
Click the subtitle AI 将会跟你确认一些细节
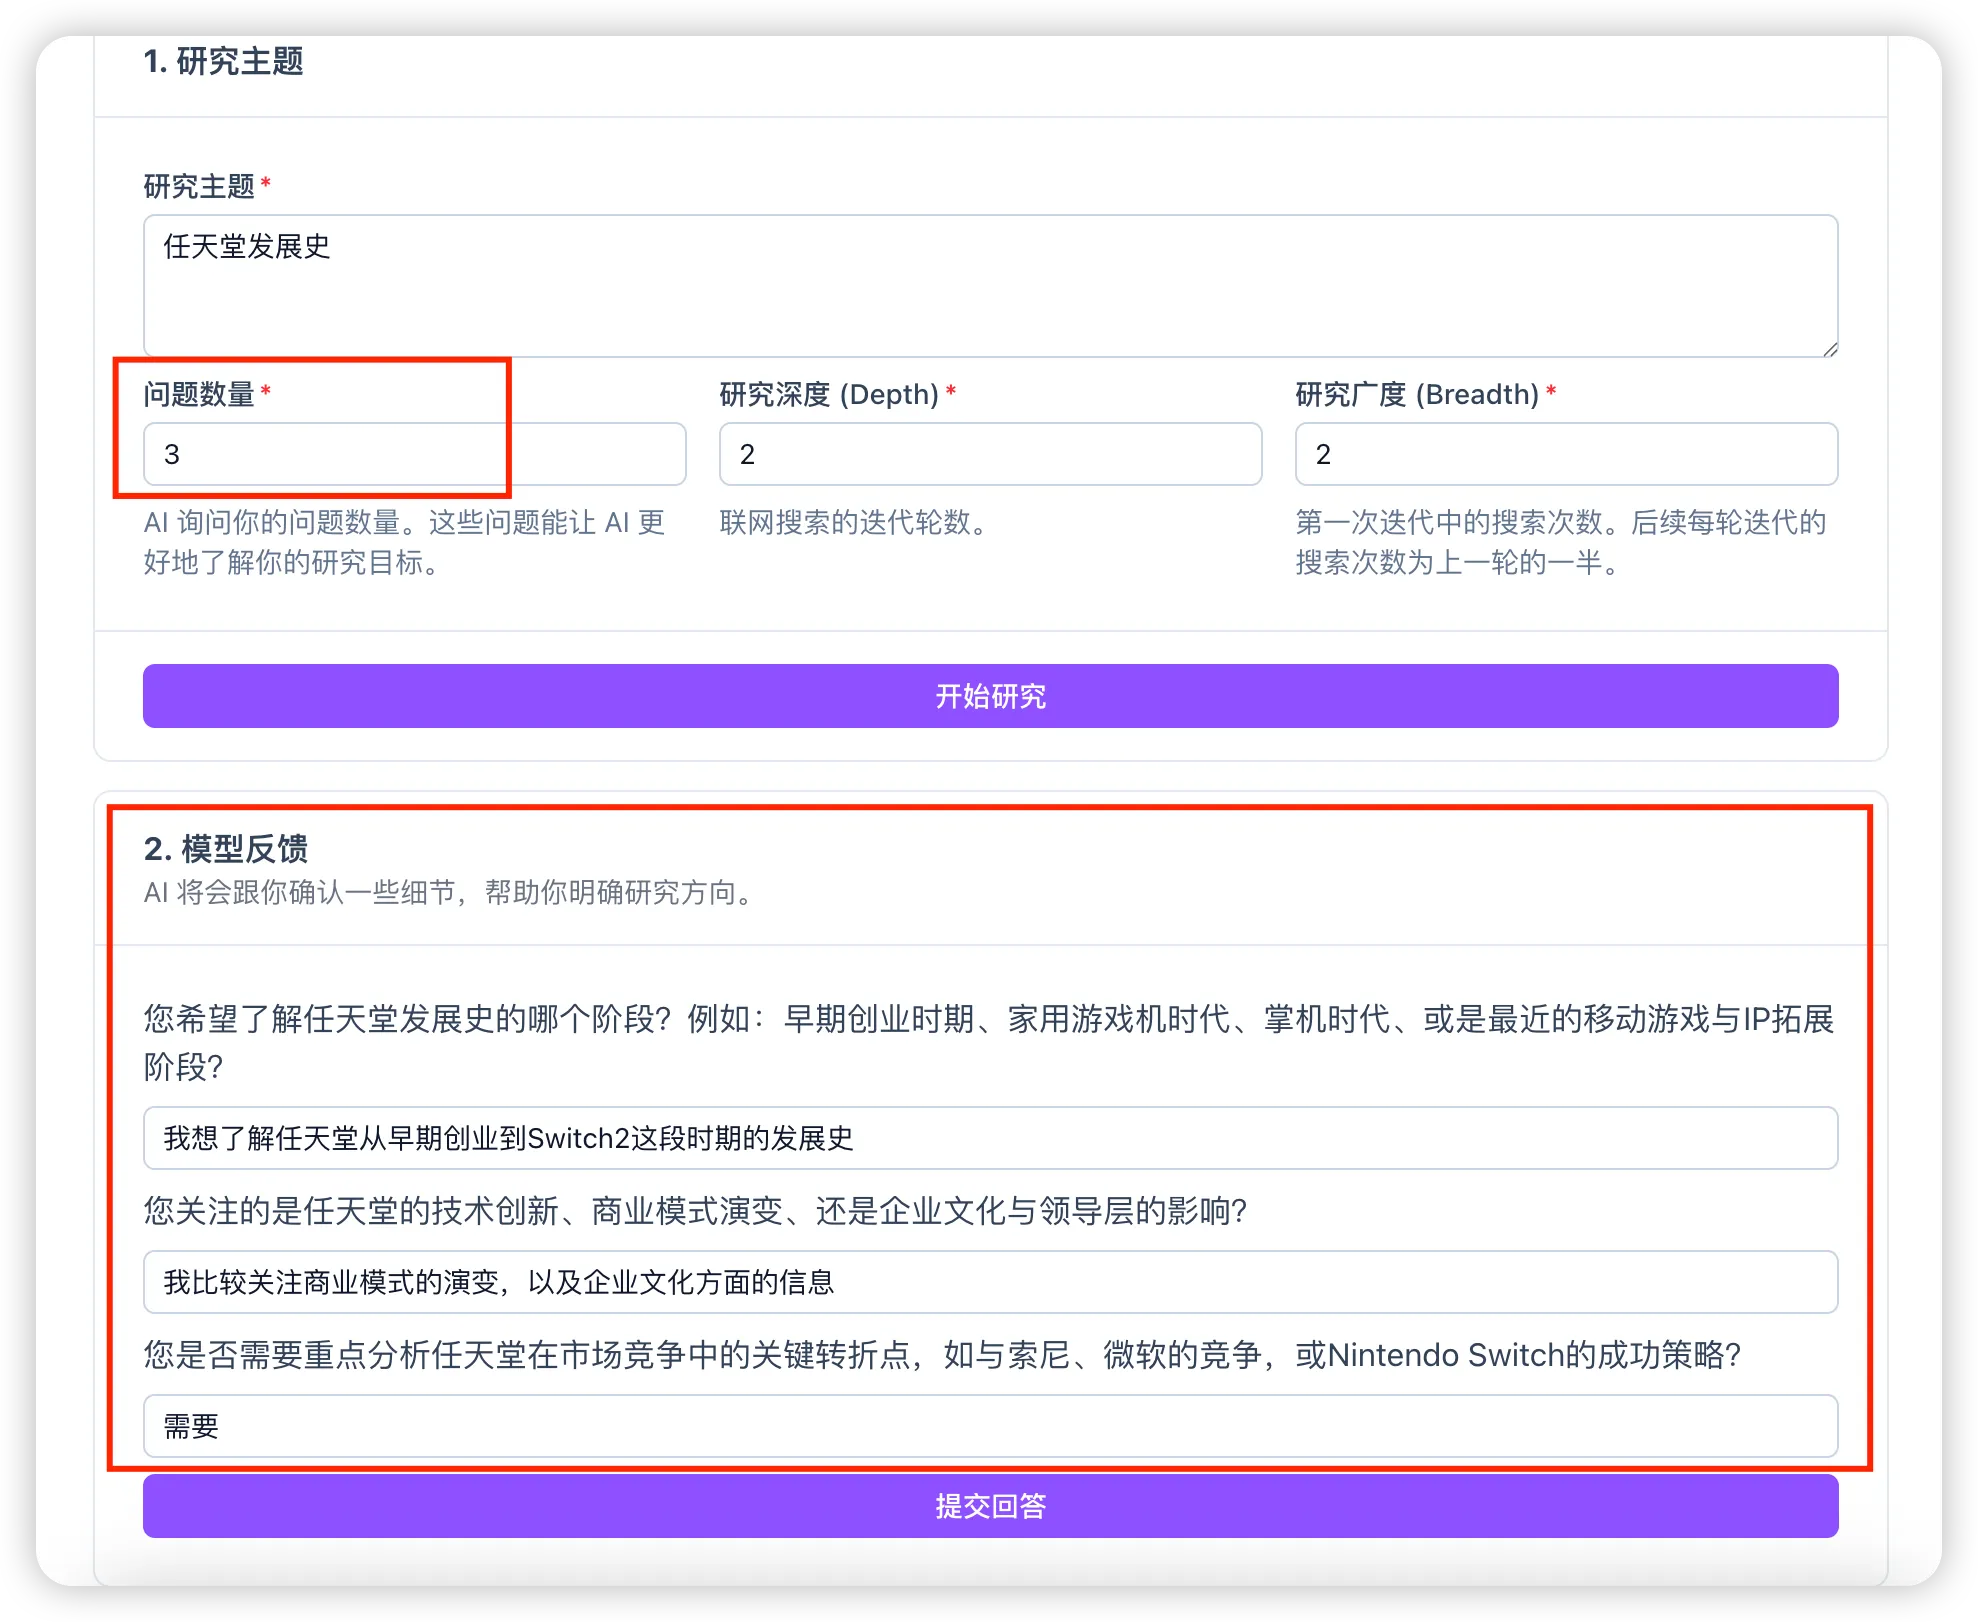448,892
